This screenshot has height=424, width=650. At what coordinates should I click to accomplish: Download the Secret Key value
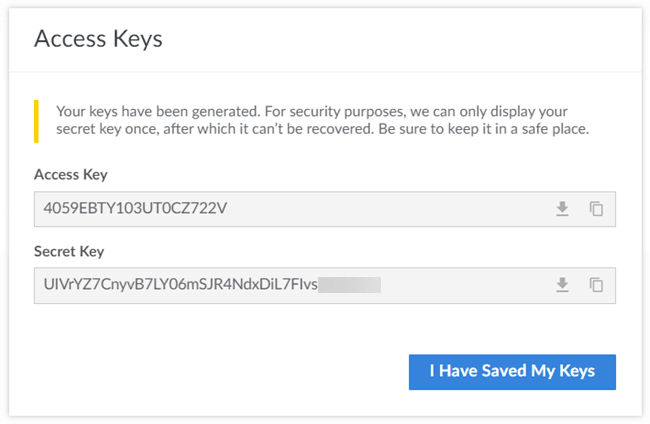coord(562,285)
